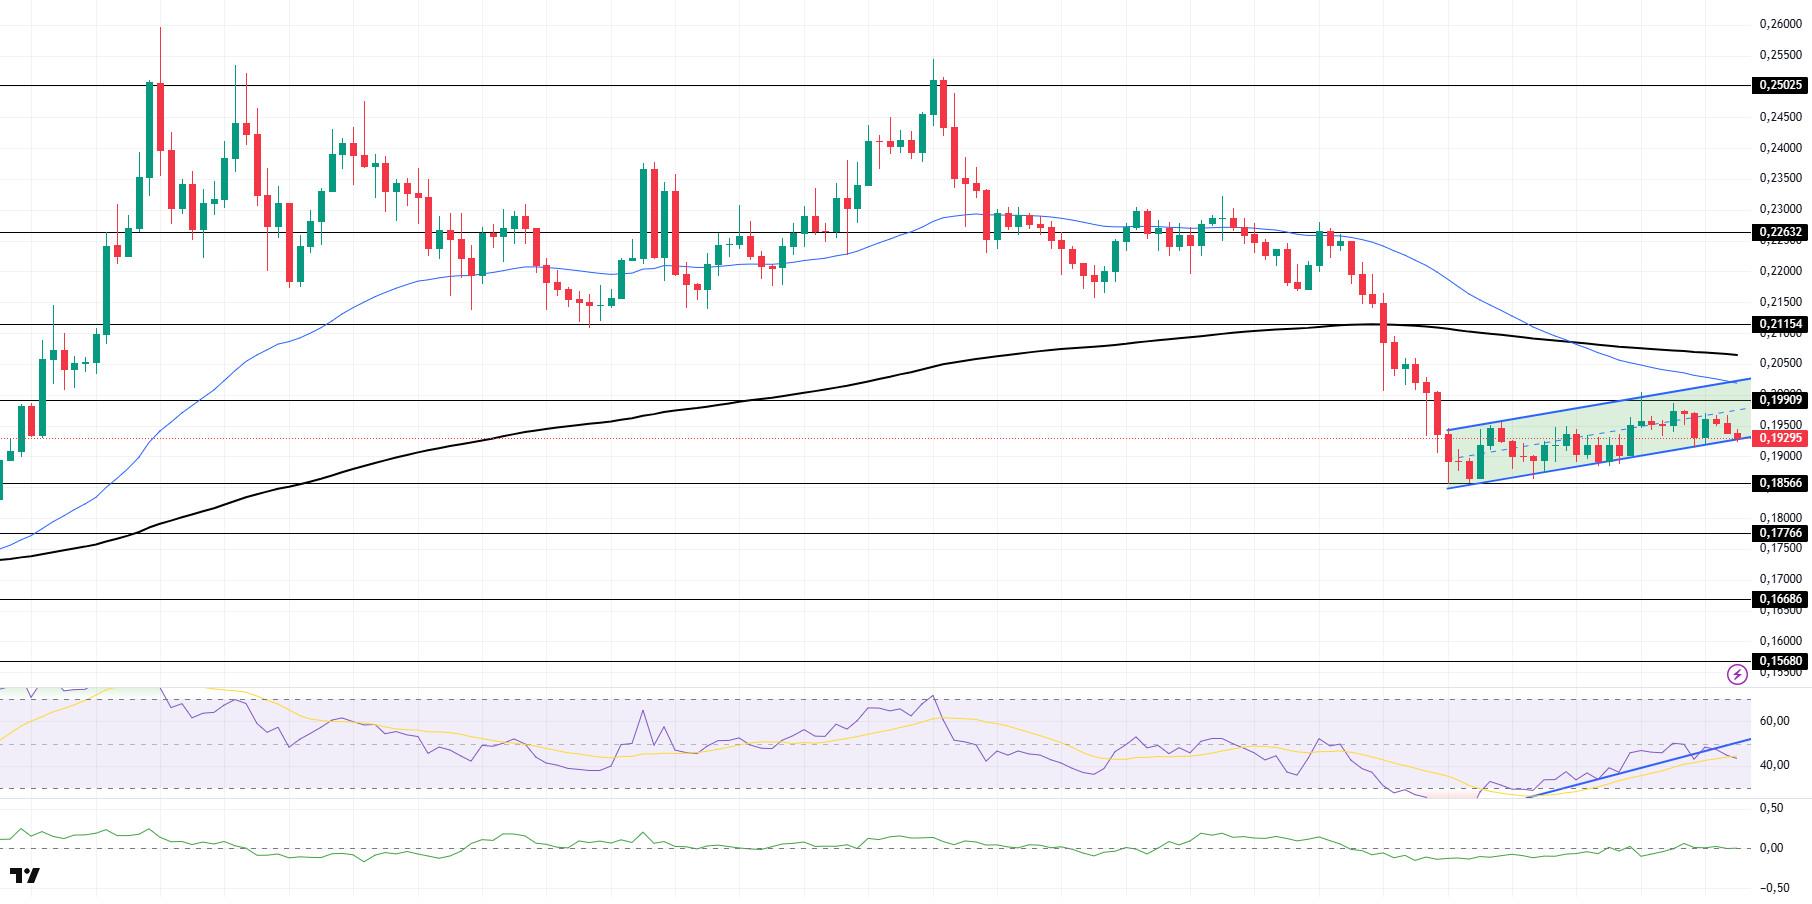Click the 0,21154 price level label
The width and height of the screenshot is (1812, 904).
tap(1780, 324)
